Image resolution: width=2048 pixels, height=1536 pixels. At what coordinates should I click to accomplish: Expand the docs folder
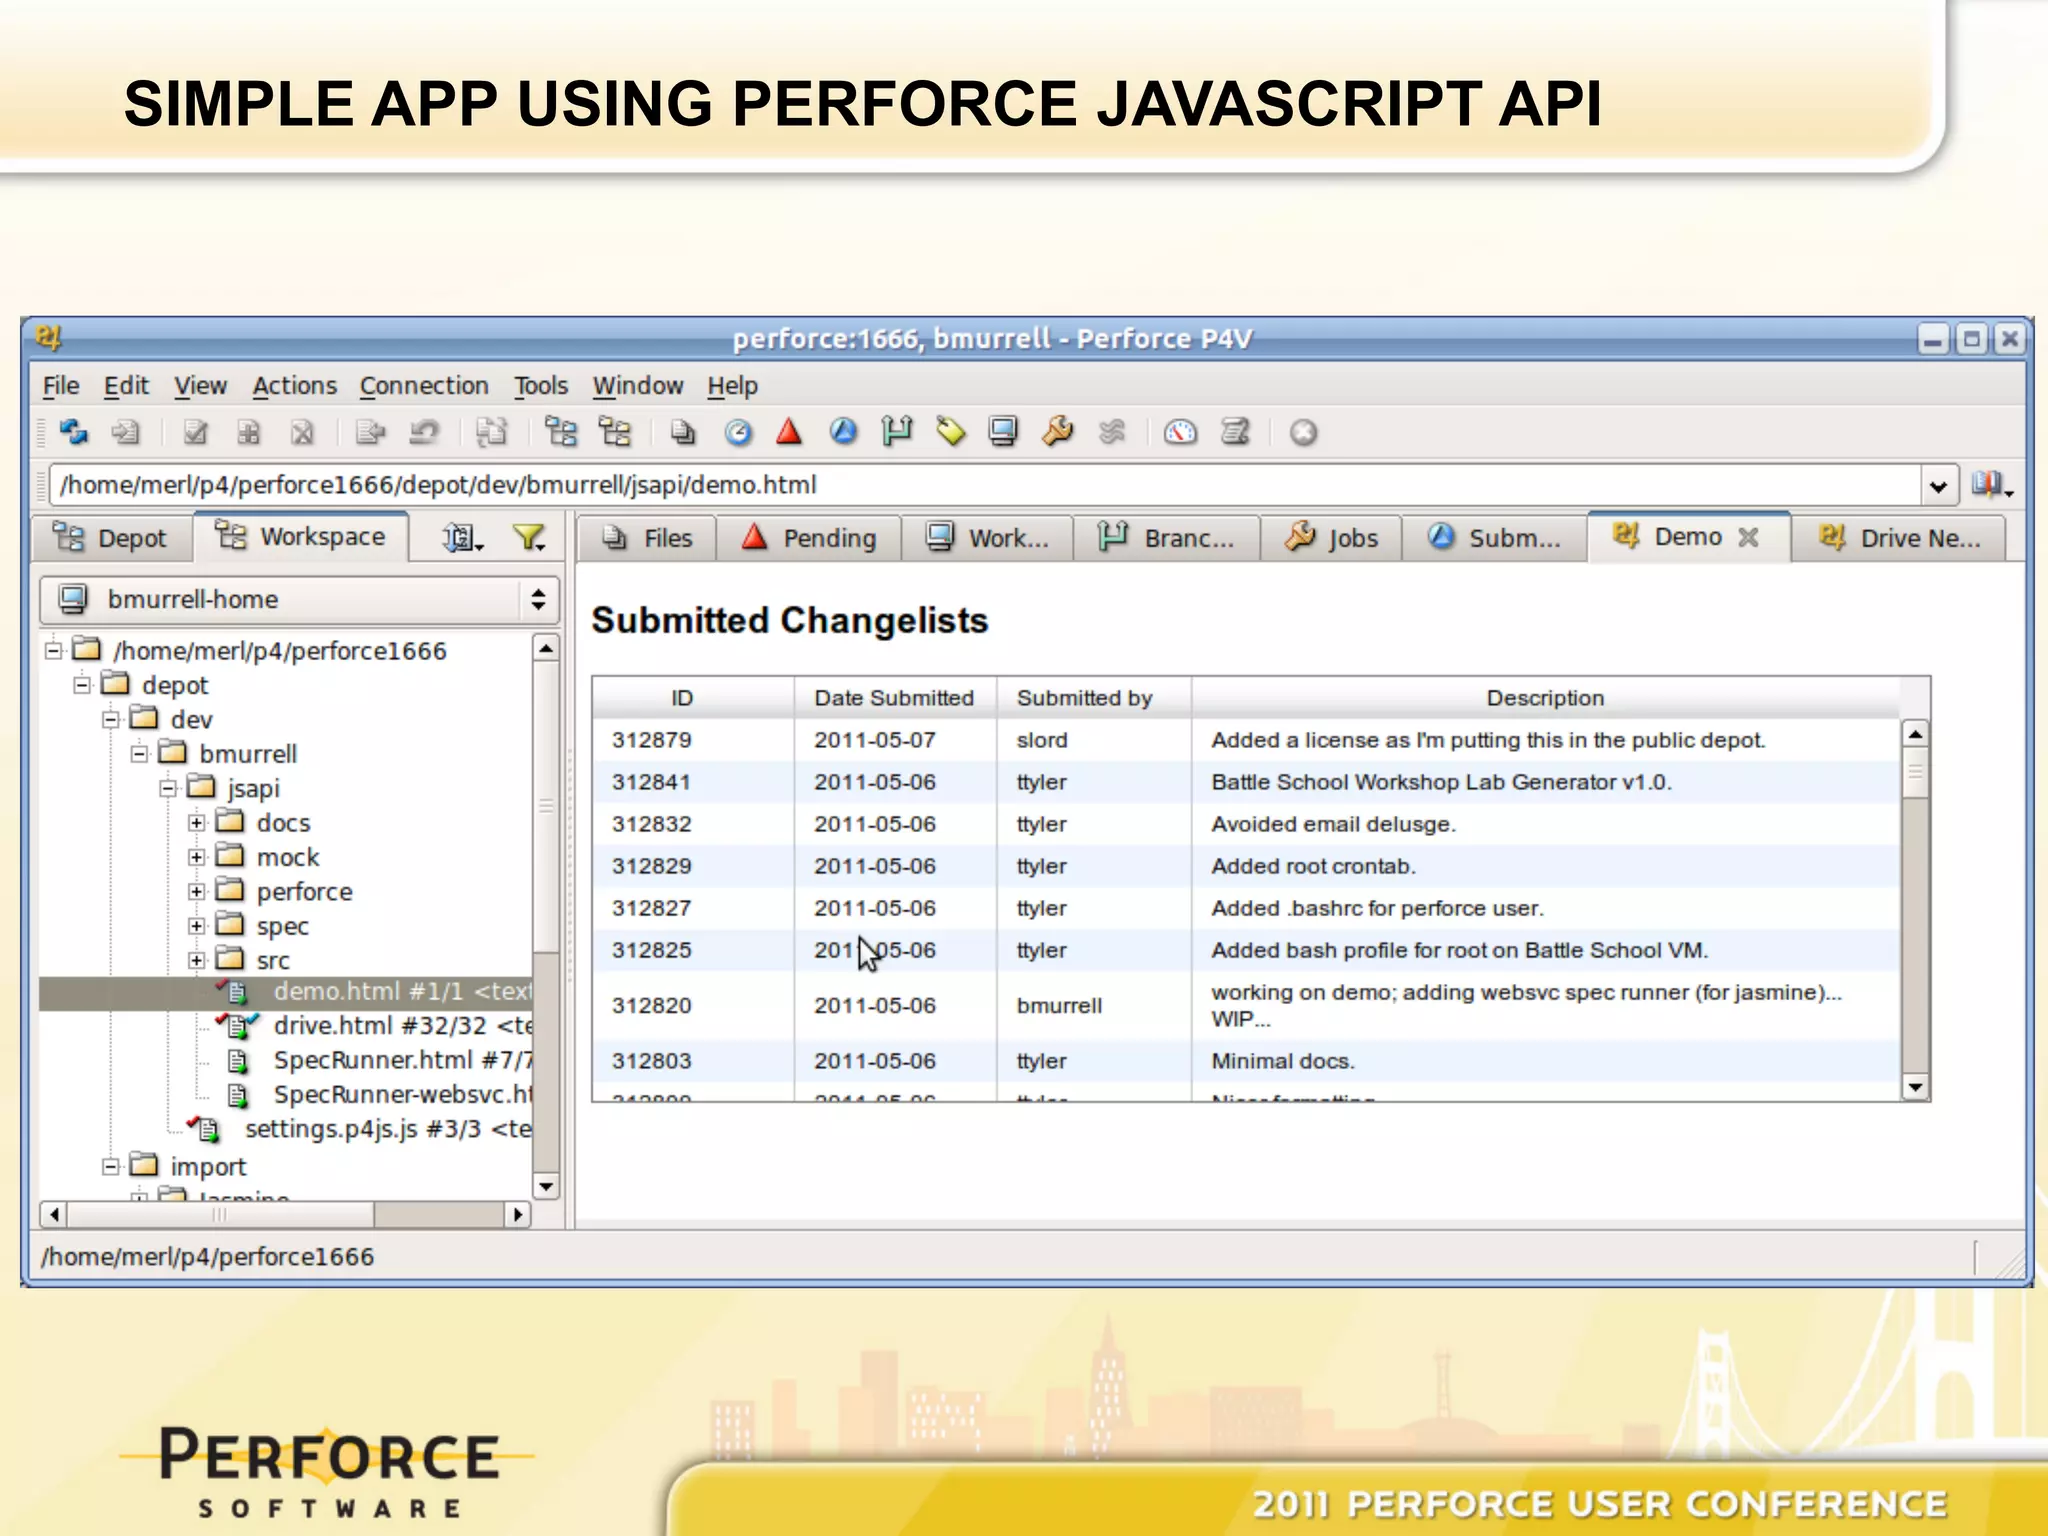[x=197, y=822]
